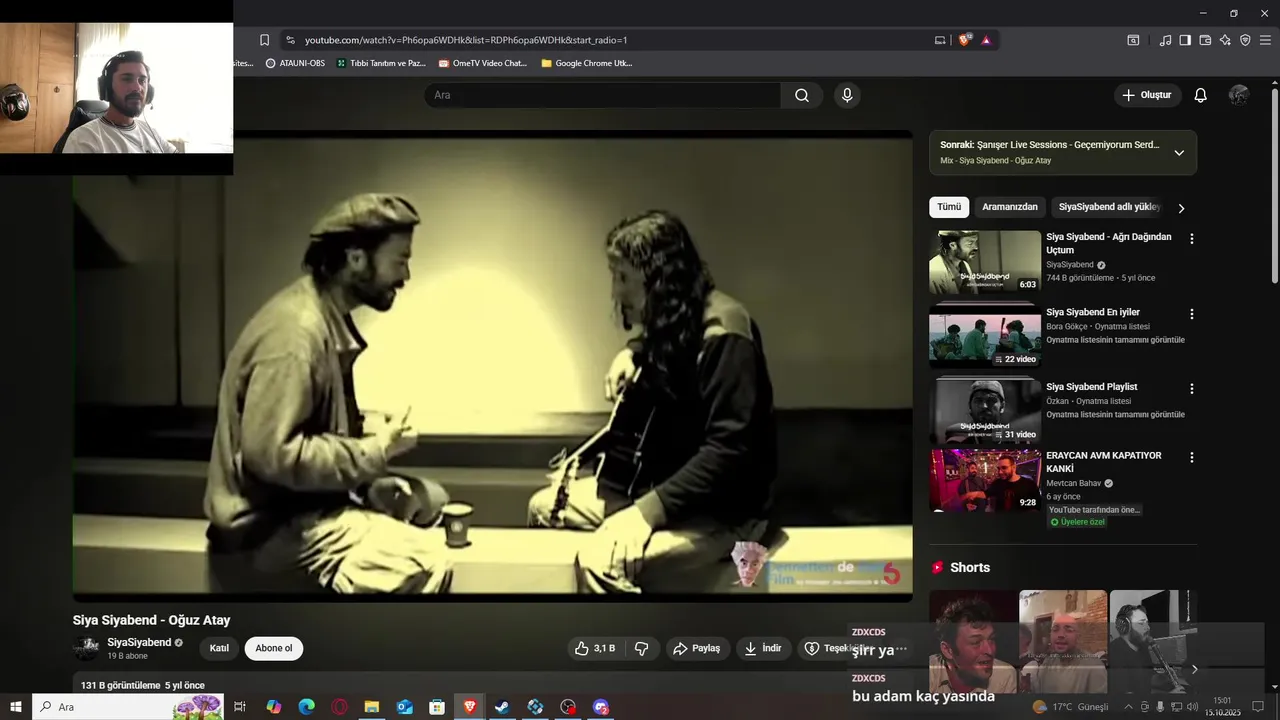Click the Oluştur create button
1280x720 pixels.
click(1147, 95)
